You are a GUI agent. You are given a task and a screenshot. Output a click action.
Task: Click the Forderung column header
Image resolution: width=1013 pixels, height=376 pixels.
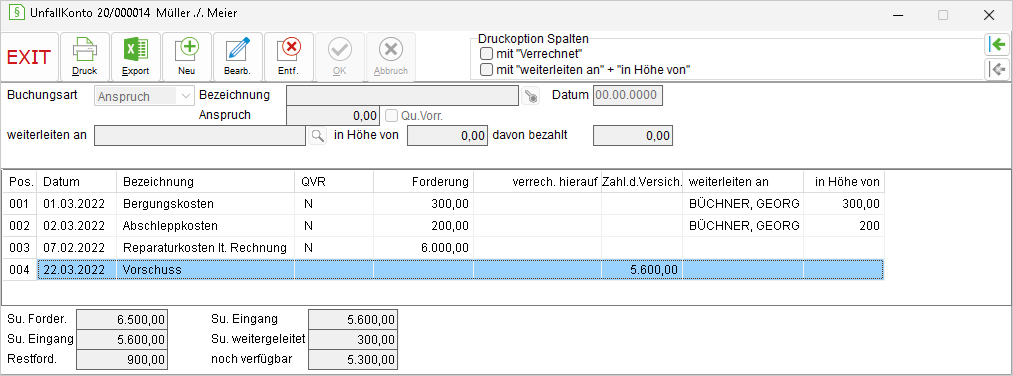click(423, 182)
